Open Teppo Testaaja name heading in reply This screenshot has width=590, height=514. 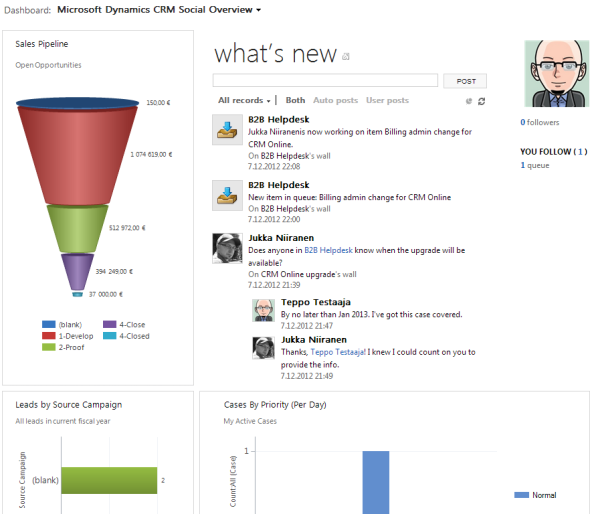(x=316, y=302)
